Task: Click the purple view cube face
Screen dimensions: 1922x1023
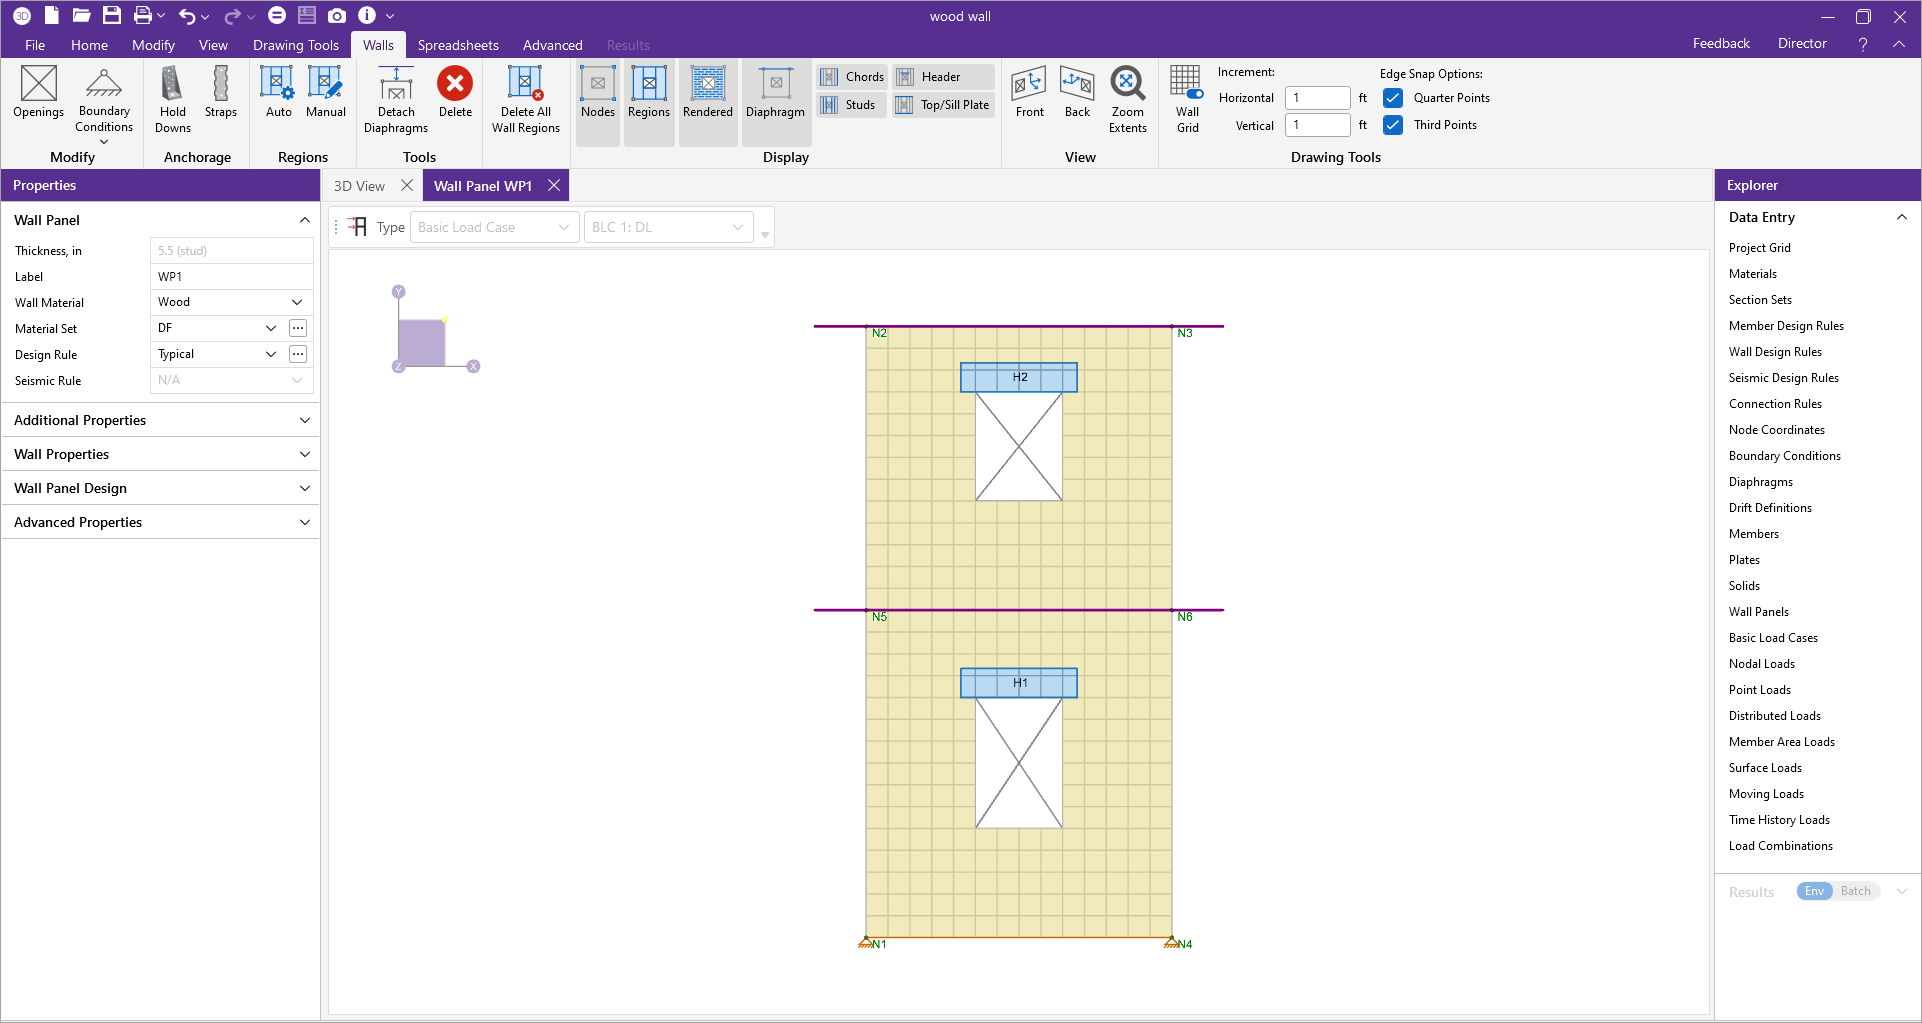Action: (x=421, y=343)
